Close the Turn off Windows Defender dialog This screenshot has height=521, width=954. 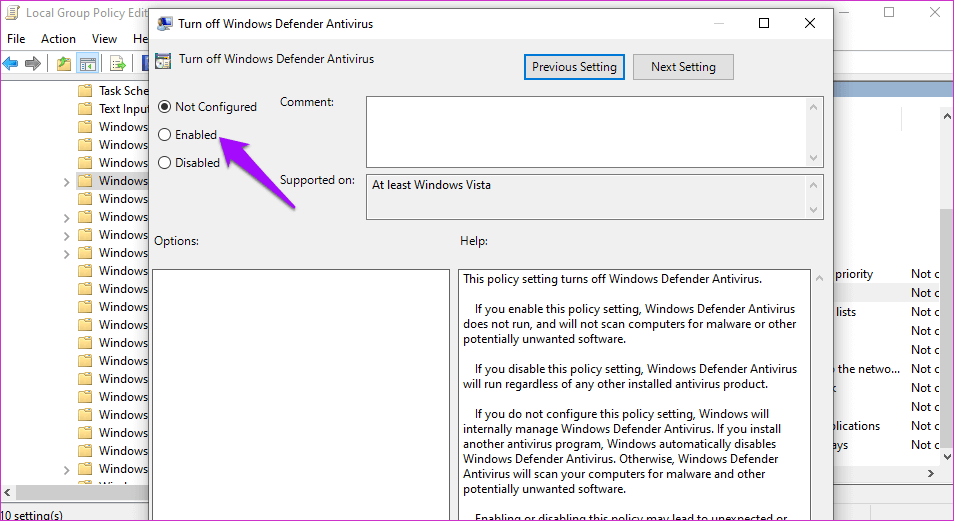pyautogui.click(x=810, y=23)
